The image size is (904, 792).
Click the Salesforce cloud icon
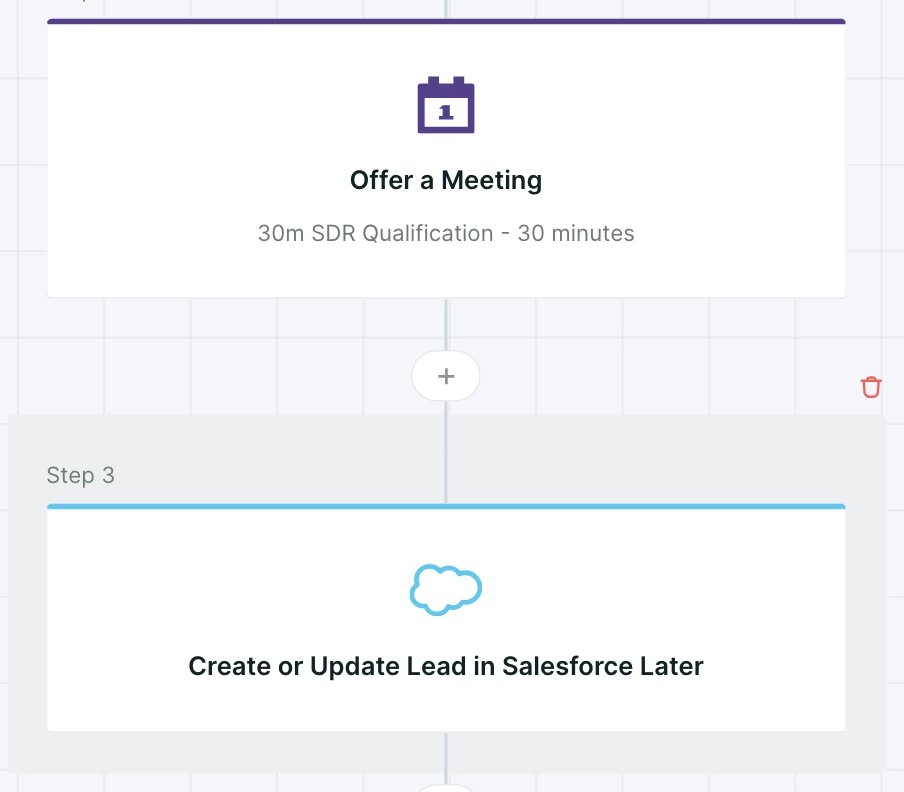pos(446,590)
